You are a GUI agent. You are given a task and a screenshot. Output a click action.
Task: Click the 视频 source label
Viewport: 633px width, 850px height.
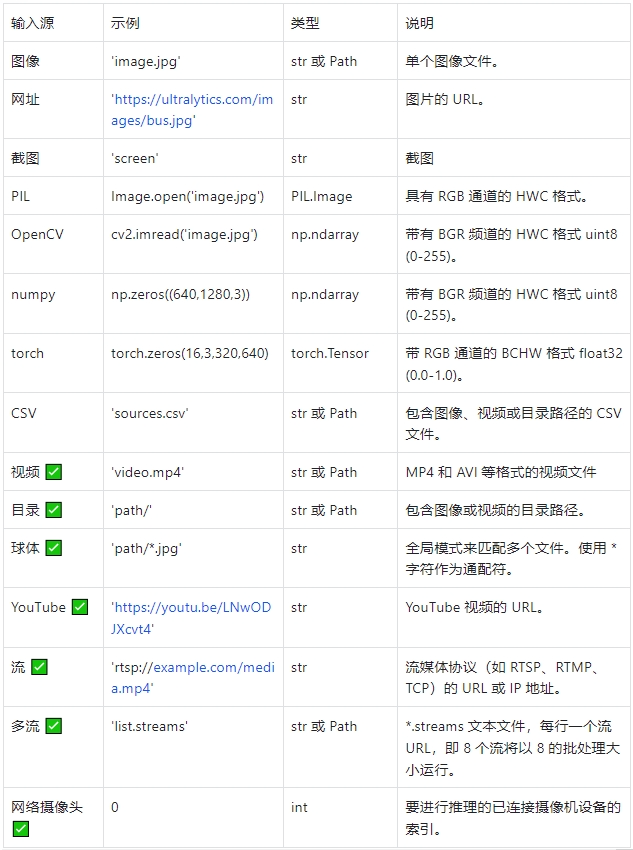(x=25, y=472)
